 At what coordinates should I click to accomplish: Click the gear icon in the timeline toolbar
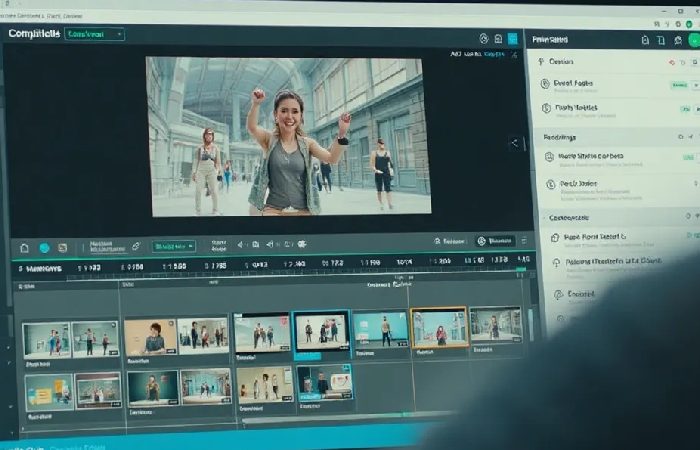tap(302, 244)
